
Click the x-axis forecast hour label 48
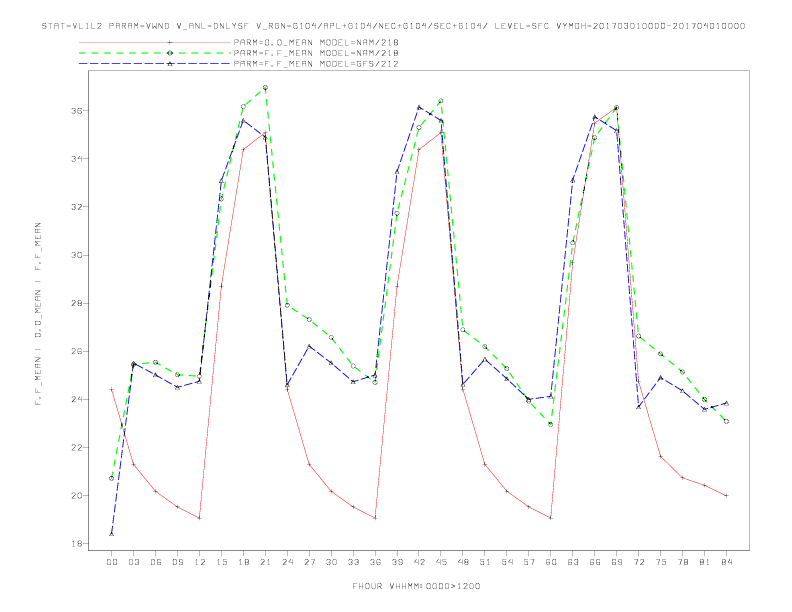coord(463,562)
